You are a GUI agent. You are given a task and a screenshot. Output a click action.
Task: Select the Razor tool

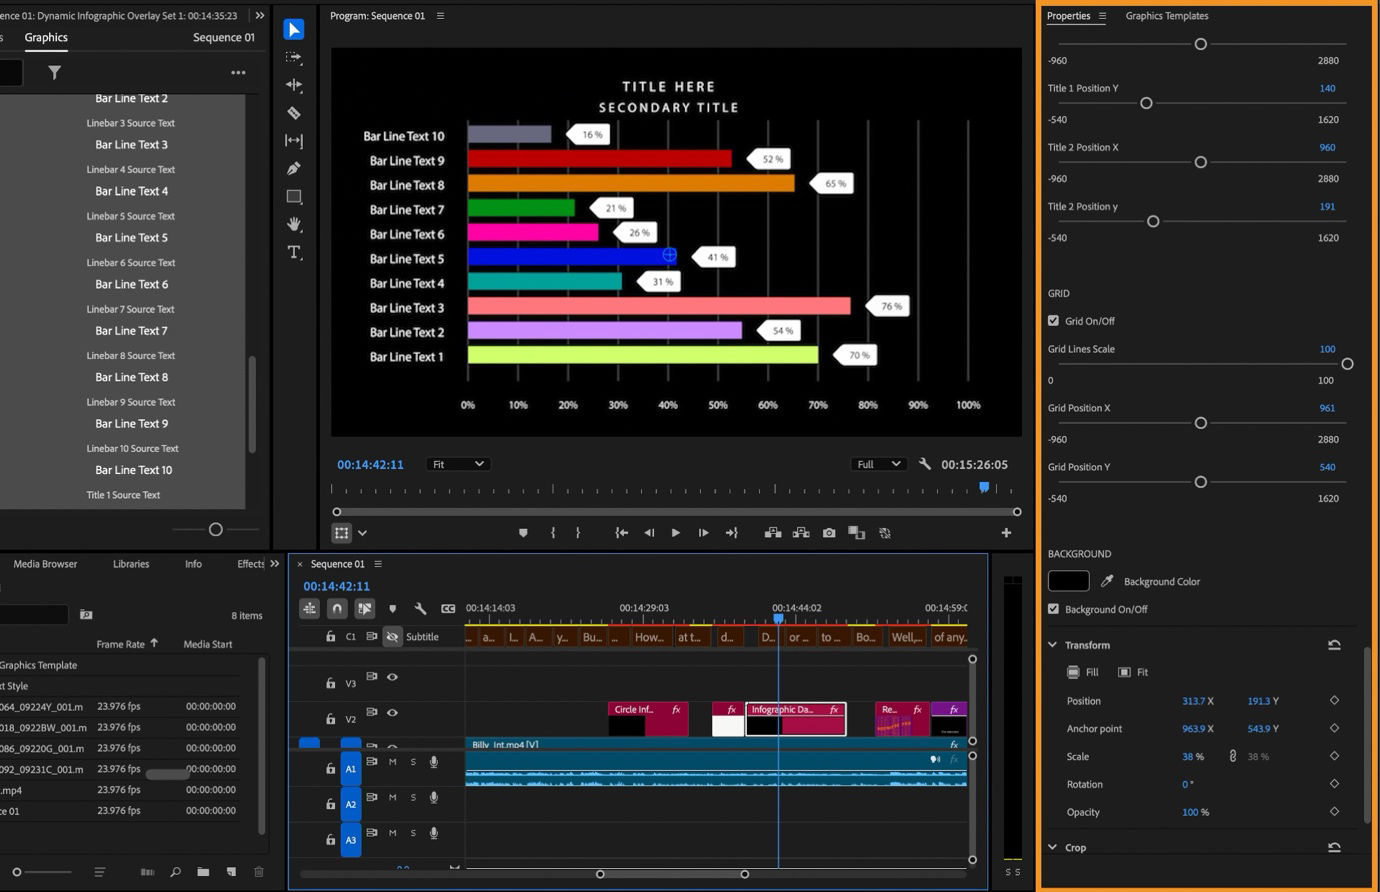[x=293, y=113]
